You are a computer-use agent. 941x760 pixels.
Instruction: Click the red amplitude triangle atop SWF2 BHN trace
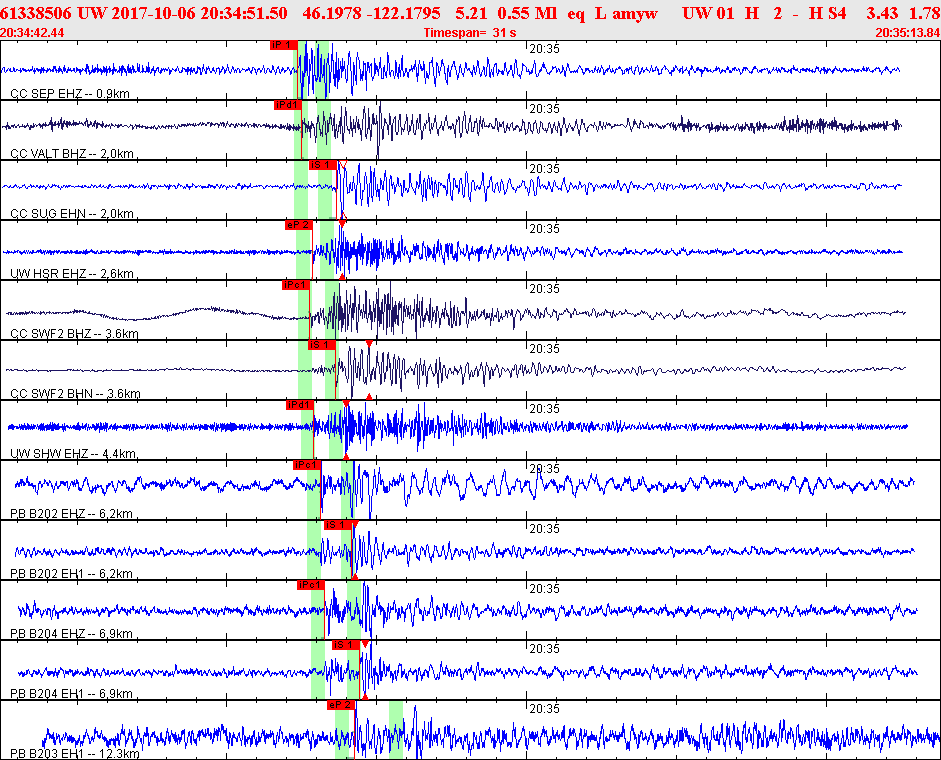[369, 343]
